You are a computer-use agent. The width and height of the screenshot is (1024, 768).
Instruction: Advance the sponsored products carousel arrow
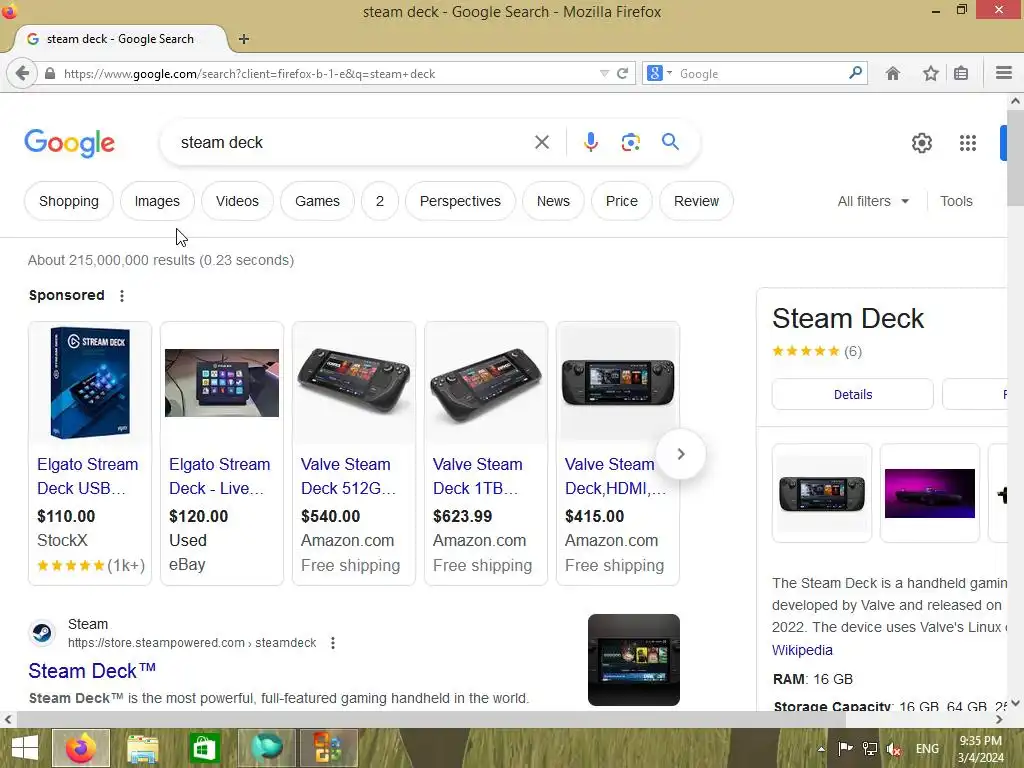[680, 454]
